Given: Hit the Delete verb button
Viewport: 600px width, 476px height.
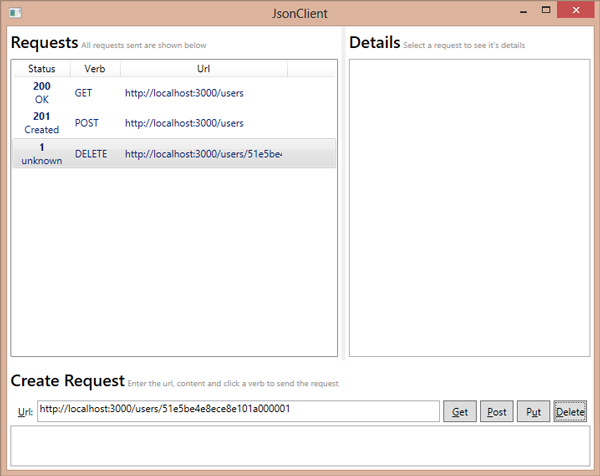Looking at the screenshot, I should pos(570,412).
